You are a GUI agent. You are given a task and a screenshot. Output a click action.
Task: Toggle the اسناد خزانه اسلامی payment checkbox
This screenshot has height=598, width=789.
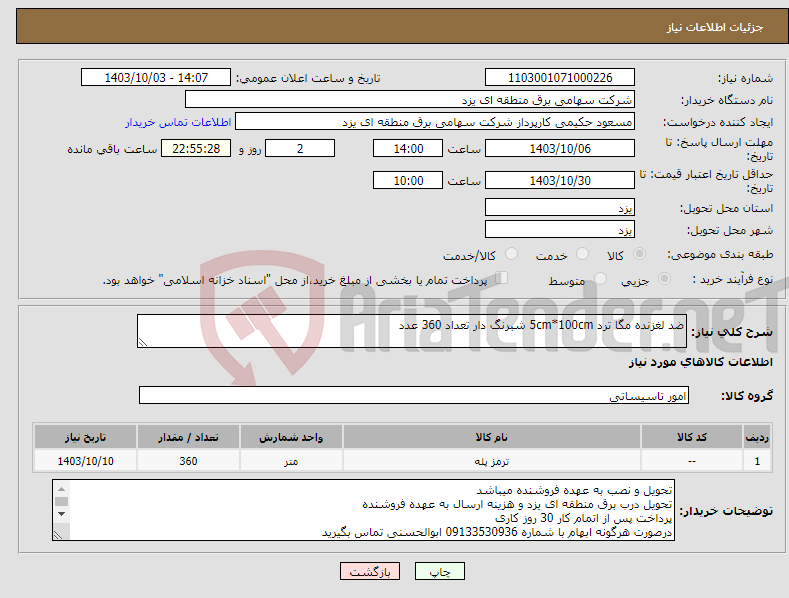(x=502, y=278)
